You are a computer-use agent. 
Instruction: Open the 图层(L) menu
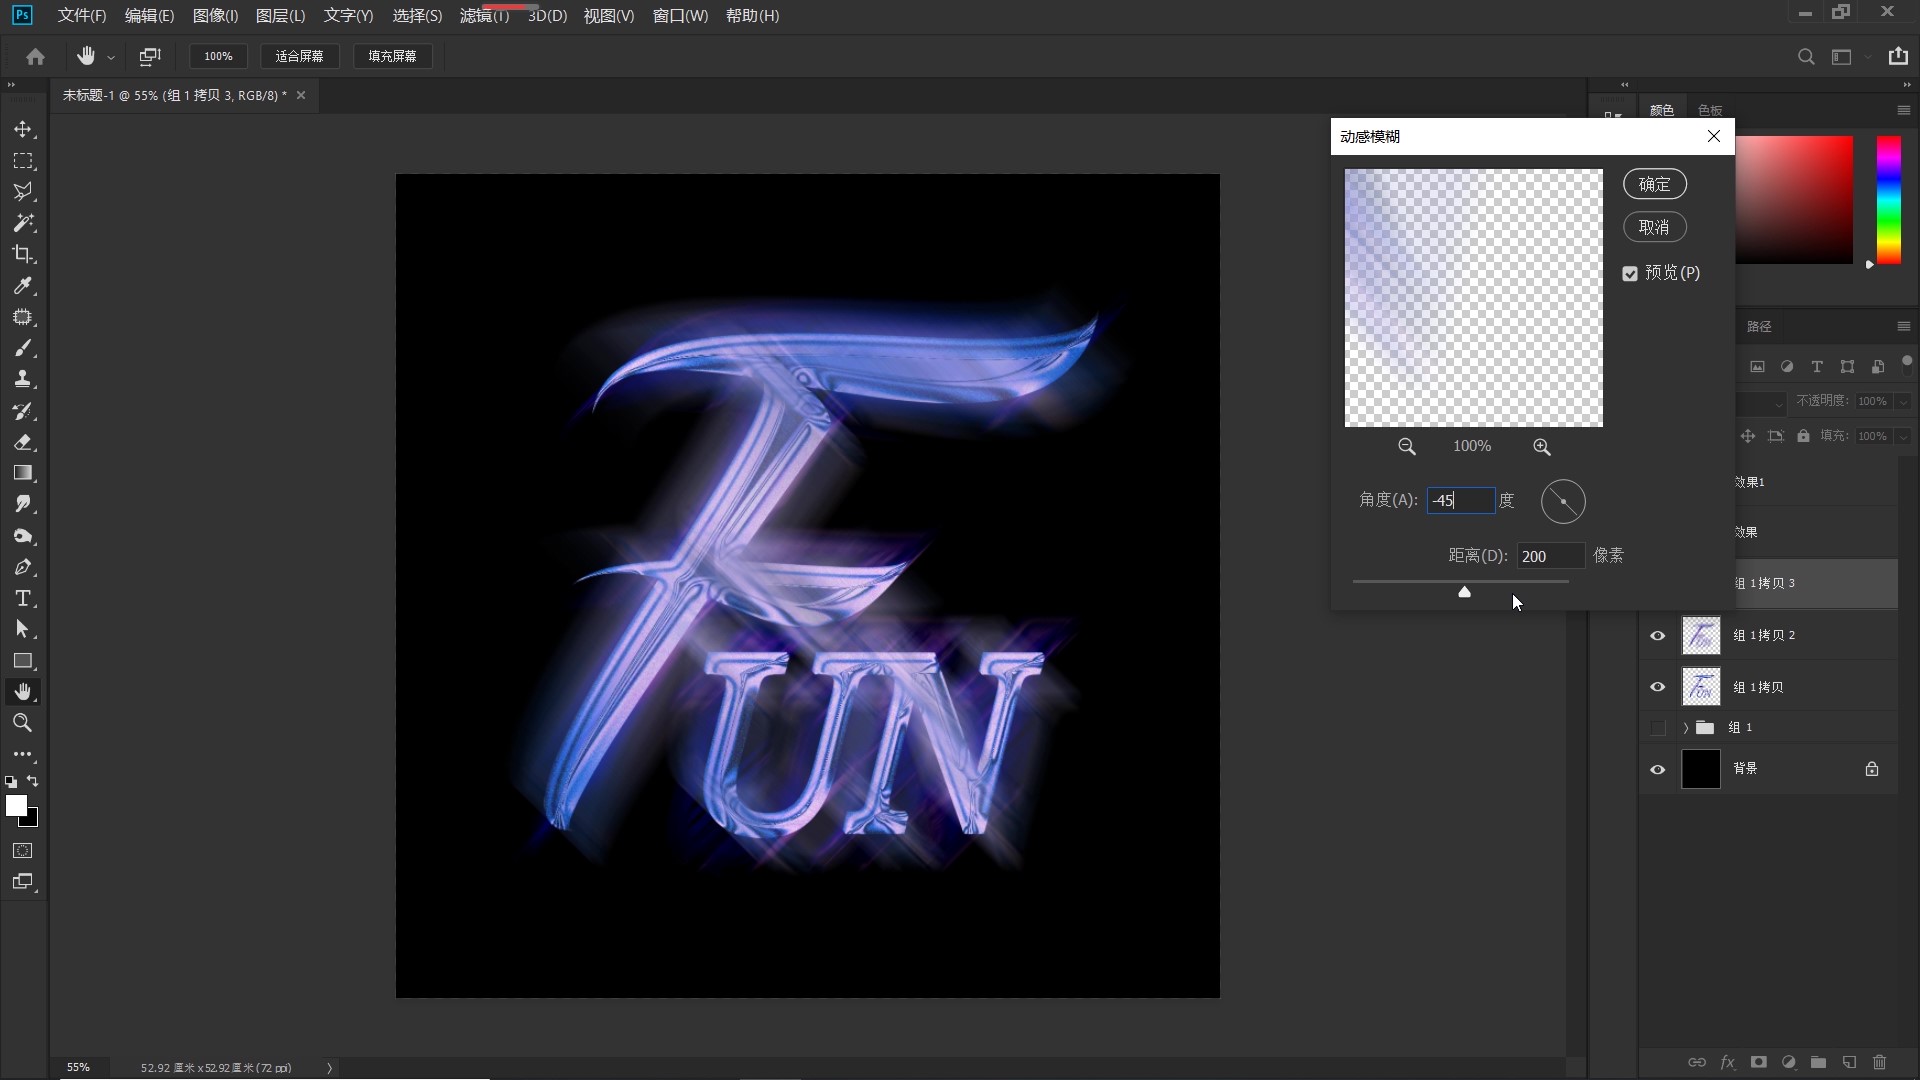pos(280,16)
